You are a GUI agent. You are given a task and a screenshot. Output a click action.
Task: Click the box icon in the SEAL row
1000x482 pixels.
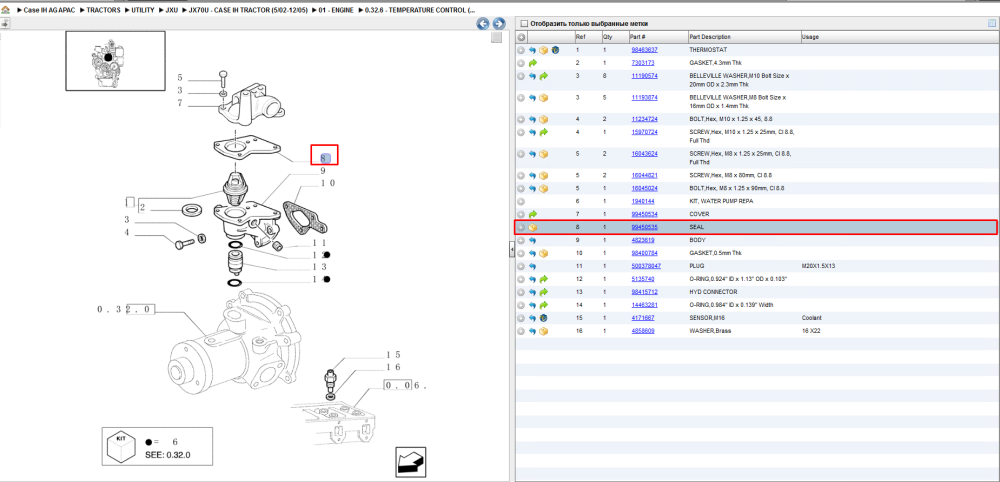click(x=533, y=228)
